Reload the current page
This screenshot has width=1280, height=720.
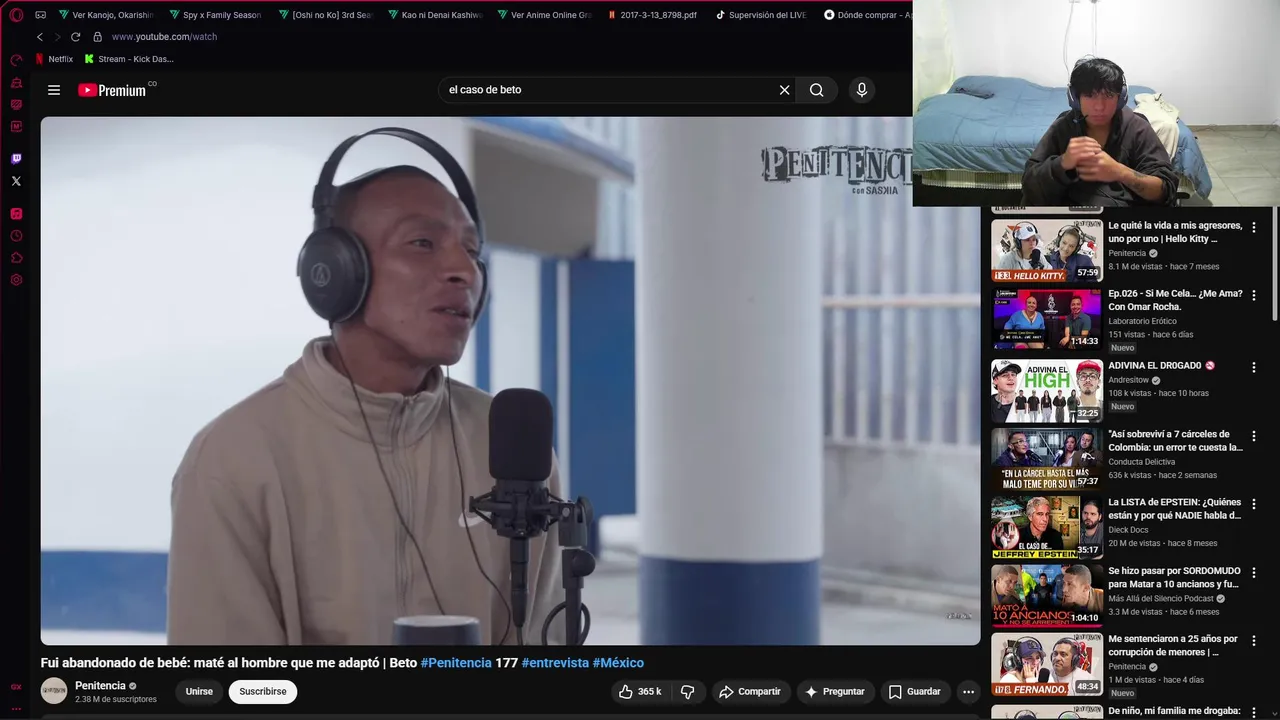click(x=75, y=37)
